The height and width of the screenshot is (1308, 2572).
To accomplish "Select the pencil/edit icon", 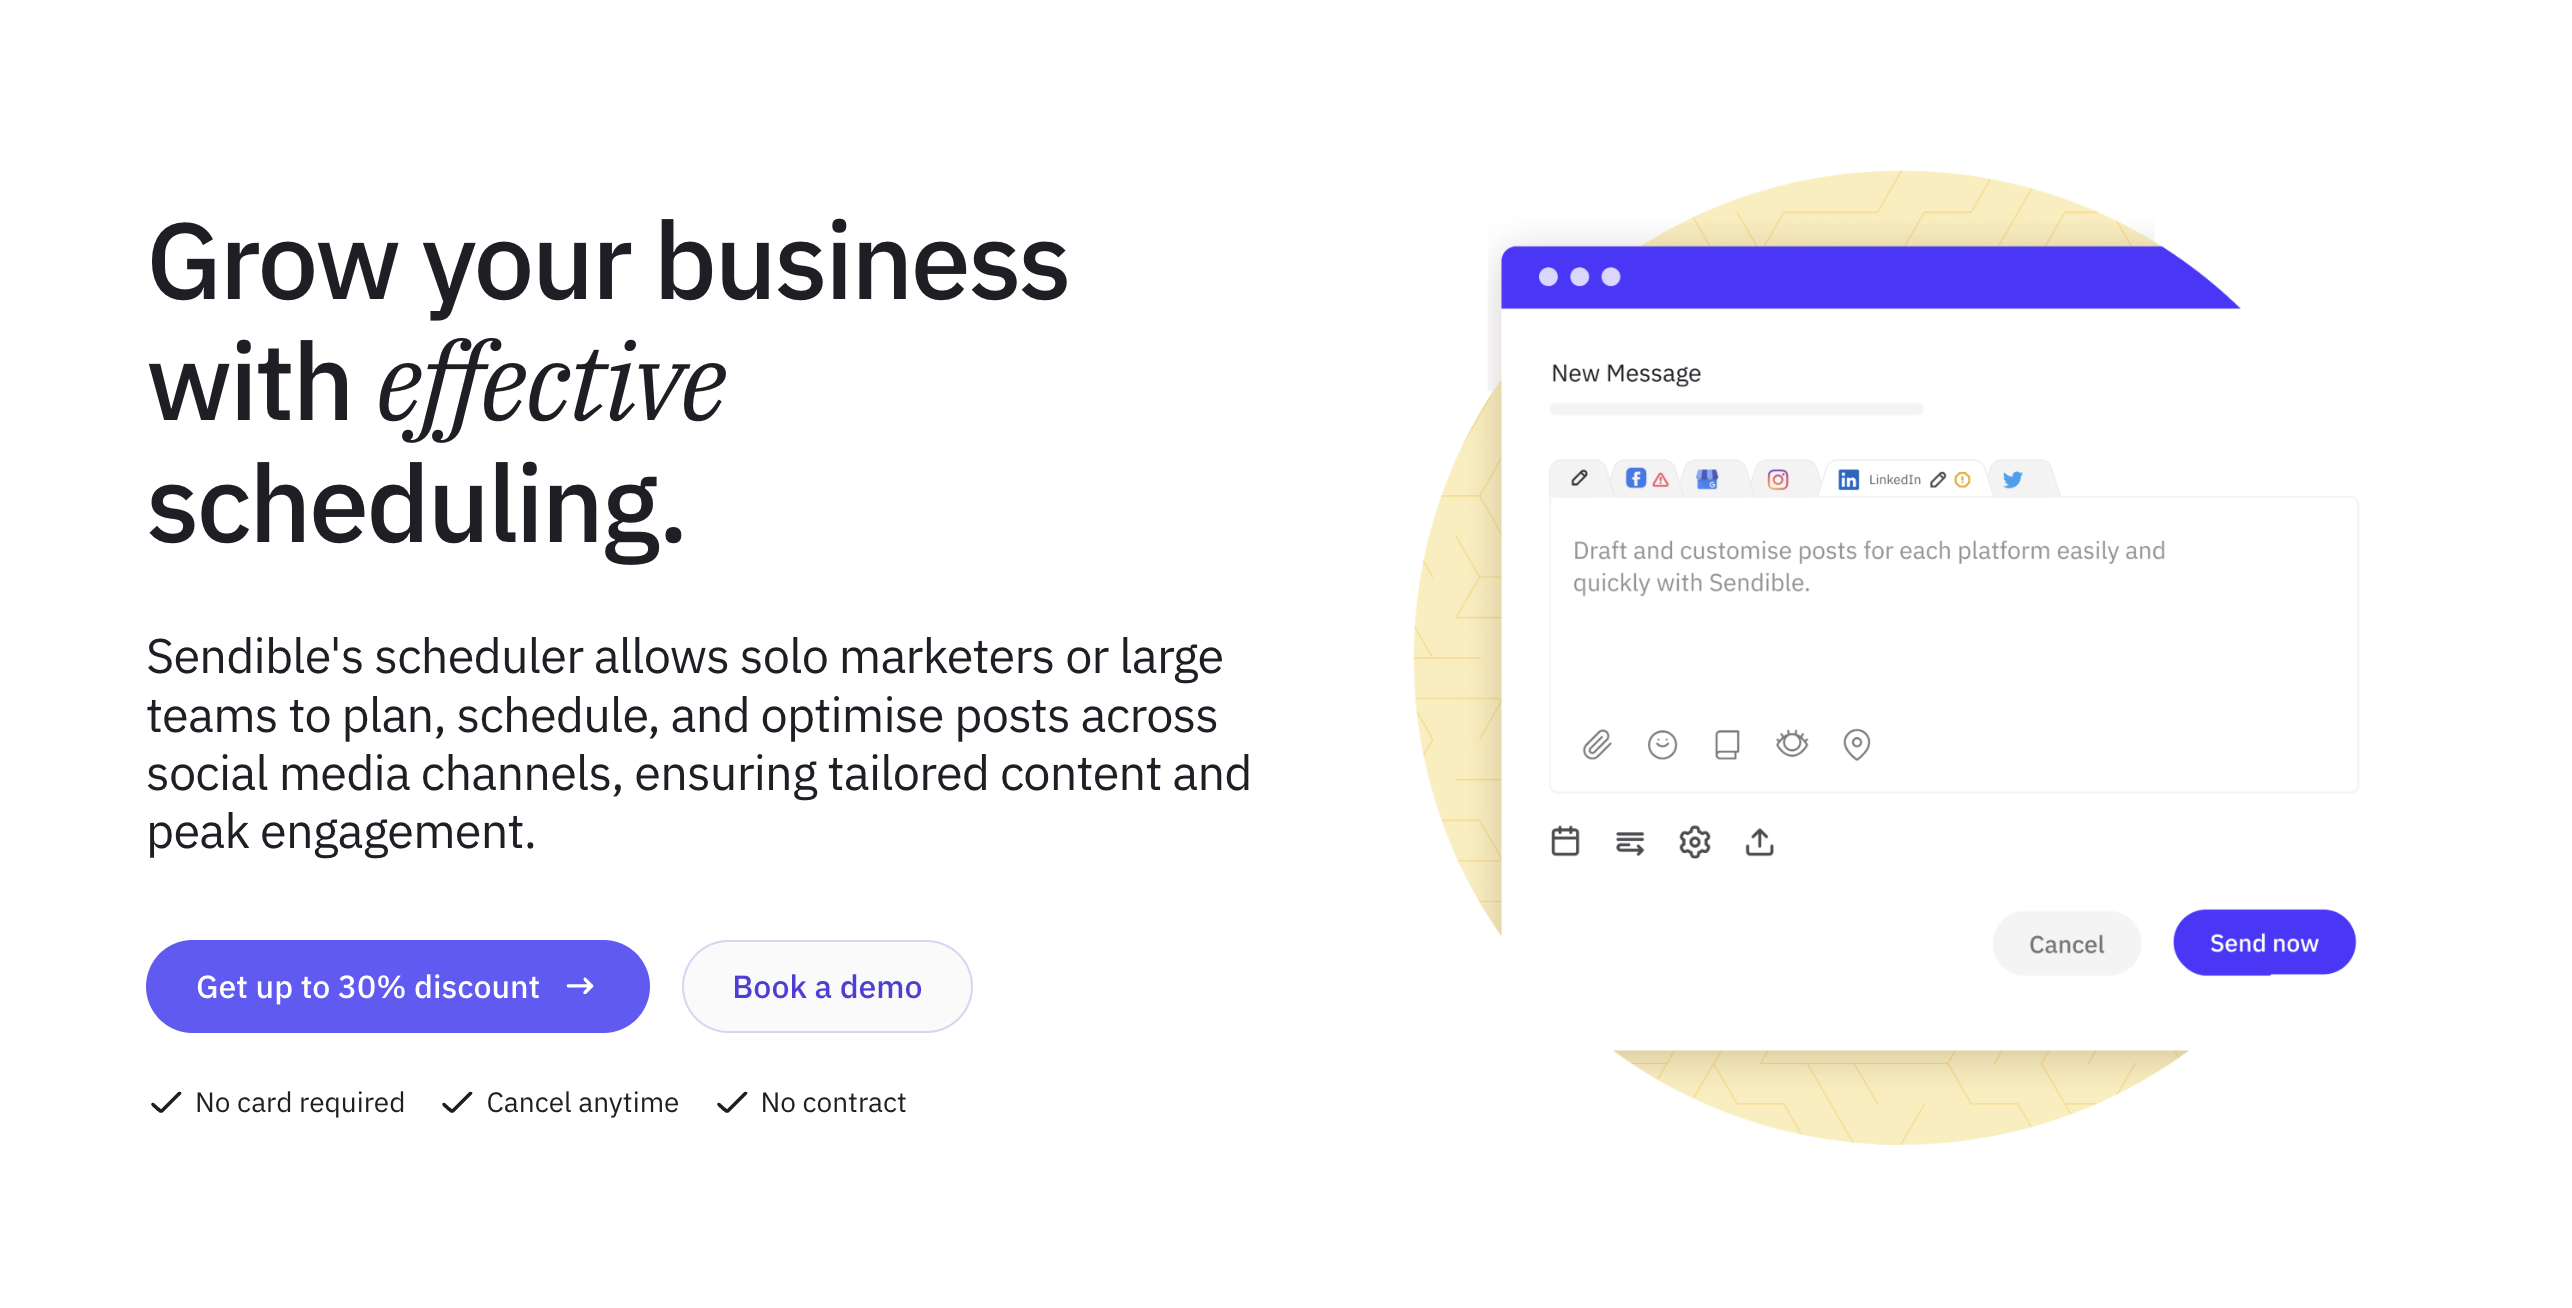I will coord(1575,480).
